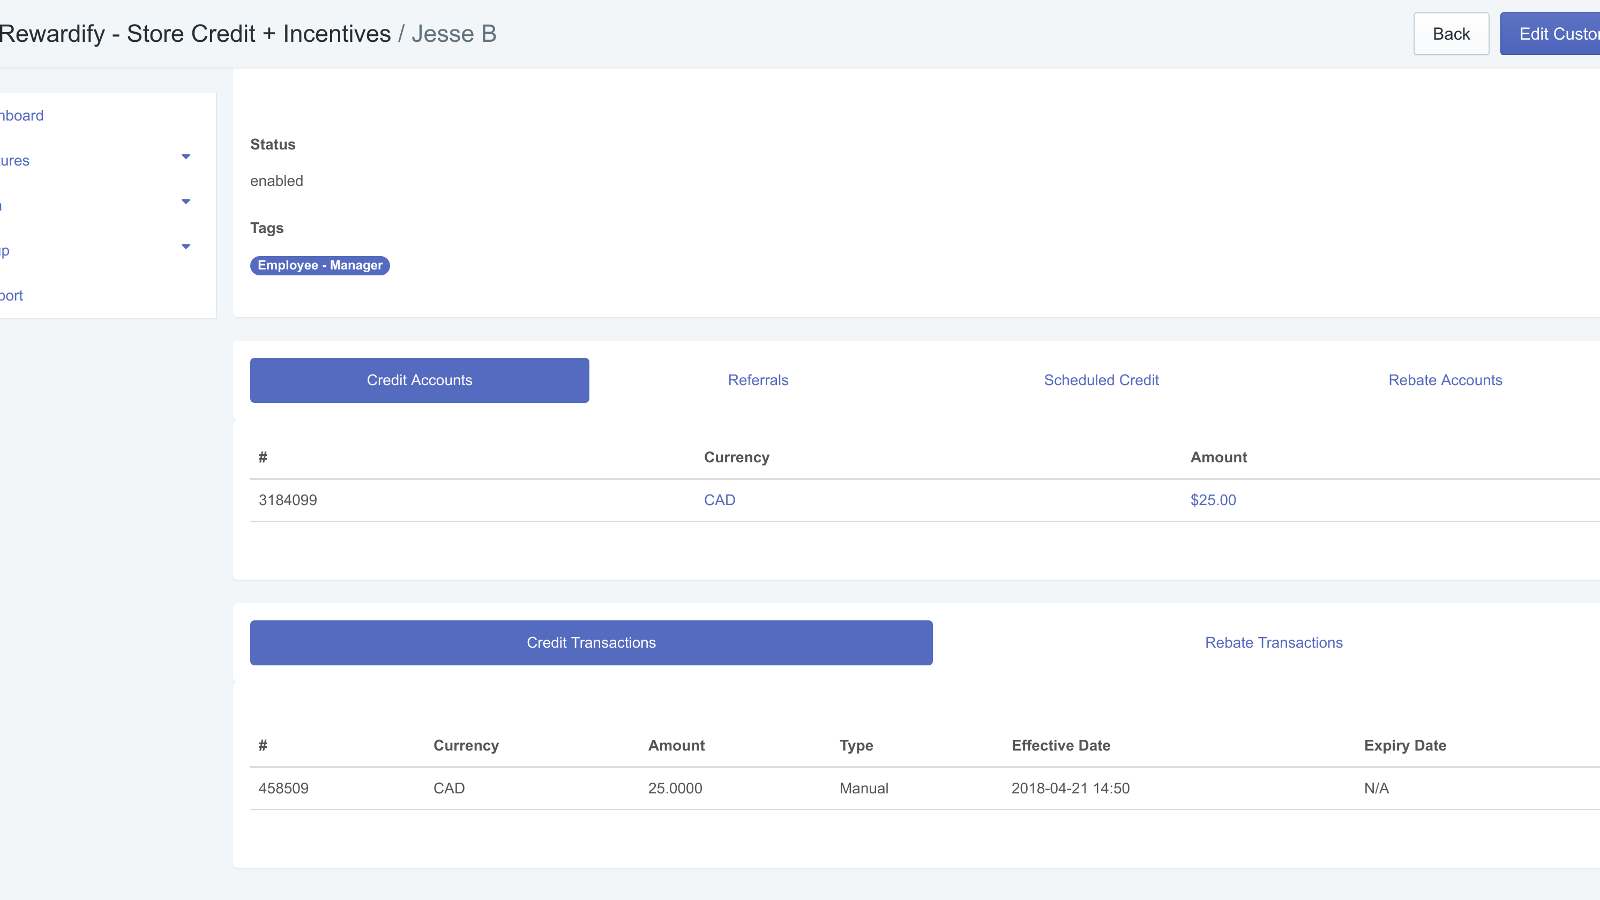Screen dimensions: 1600x900
Task: Expand the Features sidebar dropdown arrow
Action: click(x=186, y=157)
